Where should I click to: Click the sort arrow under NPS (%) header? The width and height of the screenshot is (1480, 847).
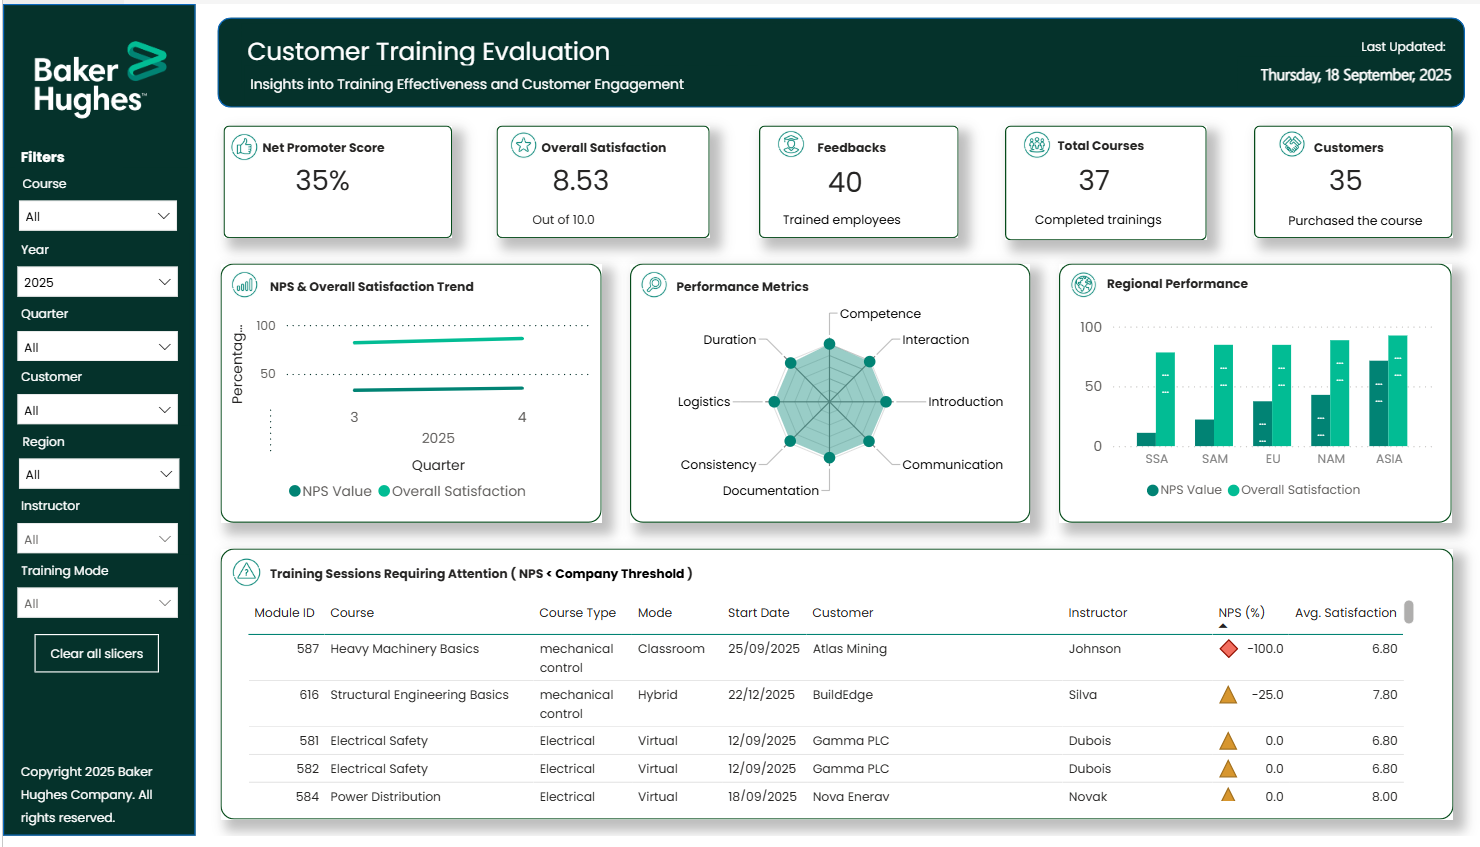1223,626
